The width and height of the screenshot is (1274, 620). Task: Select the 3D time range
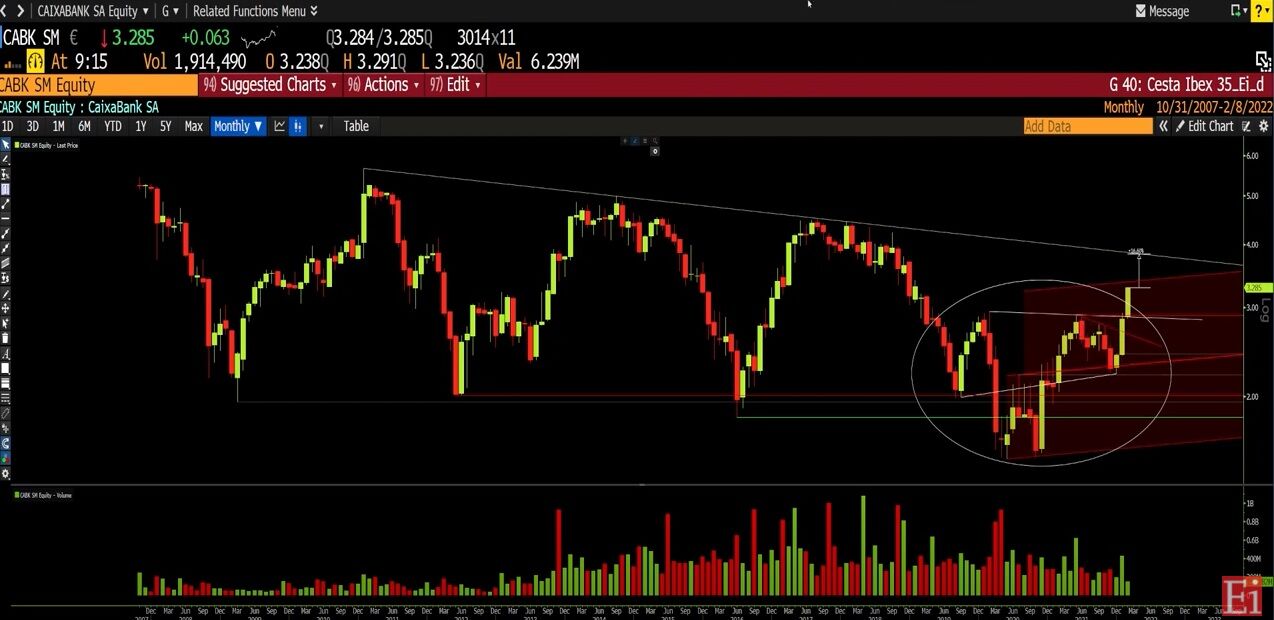(32, 126)
